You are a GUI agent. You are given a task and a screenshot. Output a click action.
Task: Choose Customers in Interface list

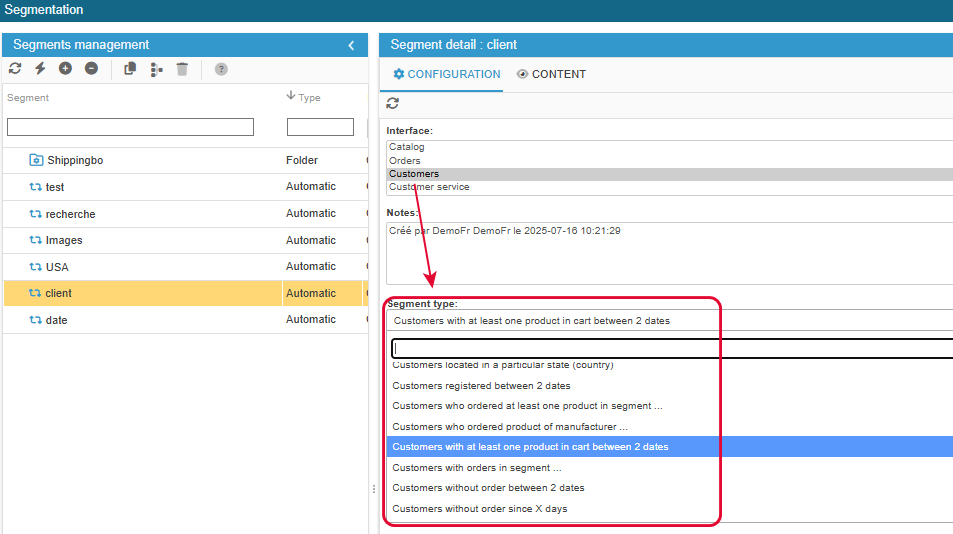pyautogui.click(x=670, y=174)
